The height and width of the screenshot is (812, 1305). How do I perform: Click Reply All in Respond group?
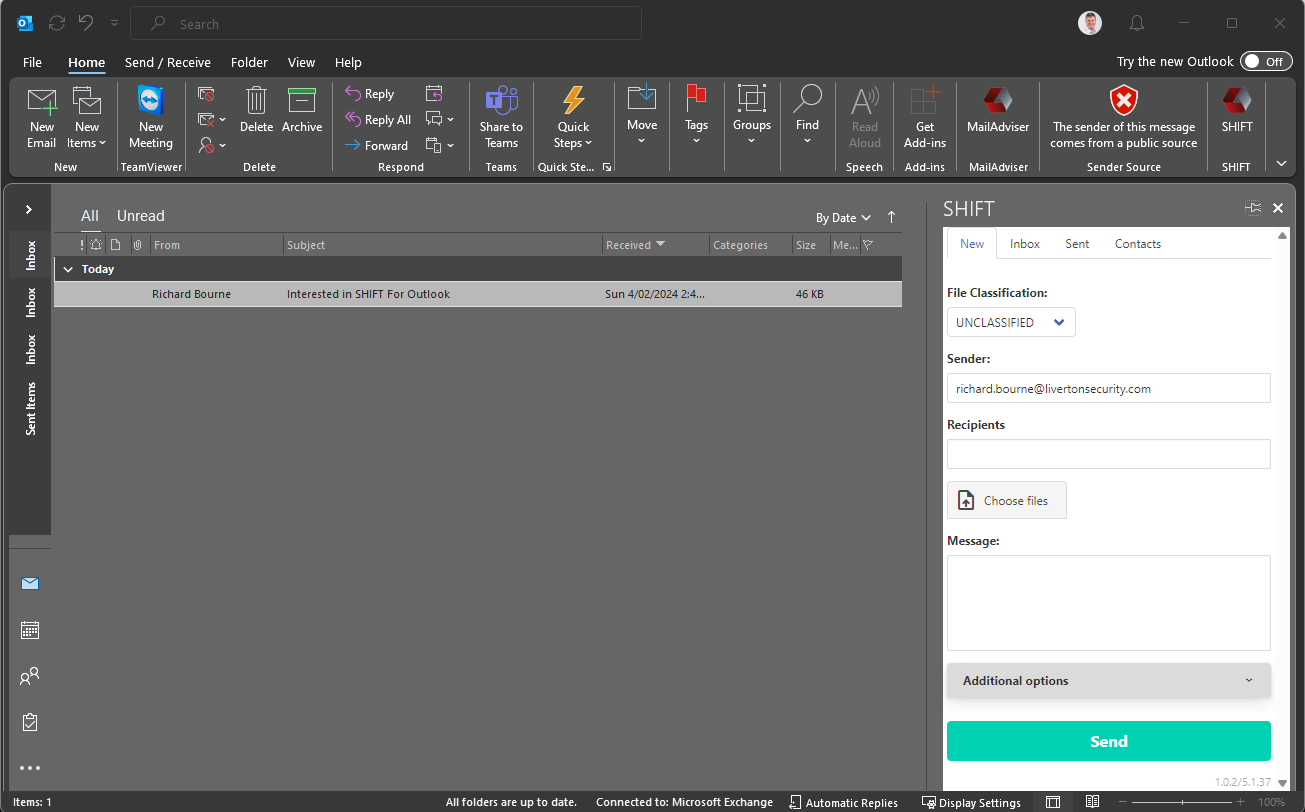(x=378, y=120)
